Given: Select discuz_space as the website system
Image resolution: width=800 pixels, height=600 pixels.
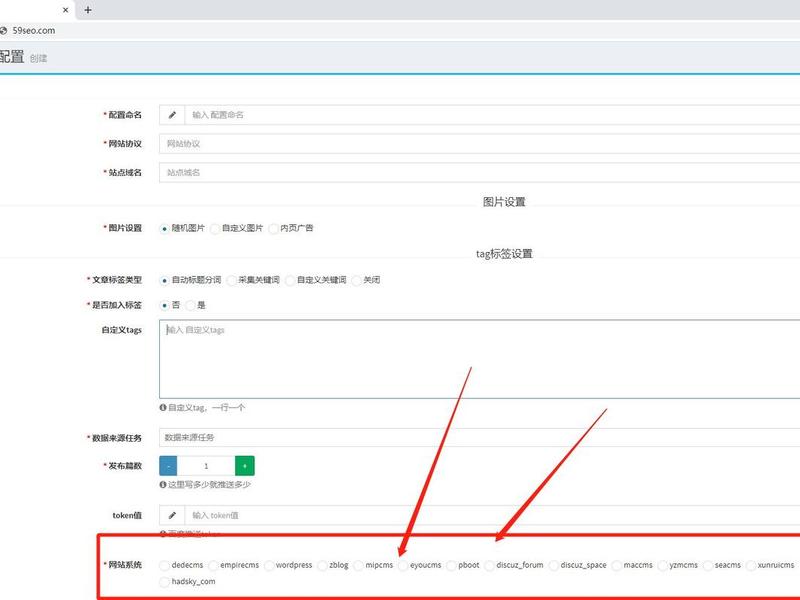Looking at the screenshot, I should 553,565.
